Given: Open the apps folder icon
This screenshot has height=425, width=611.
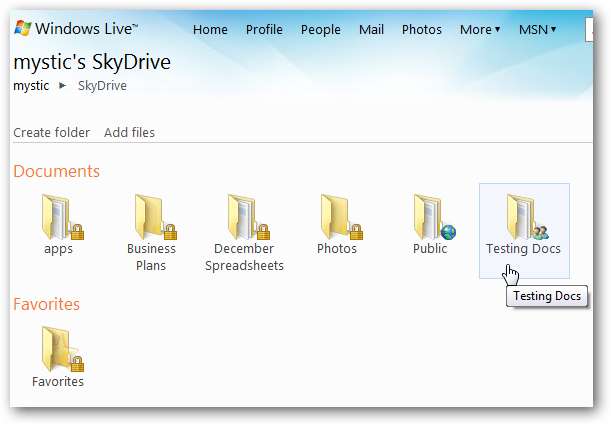Looking at the screenshot, I should (x=62, y=217).
